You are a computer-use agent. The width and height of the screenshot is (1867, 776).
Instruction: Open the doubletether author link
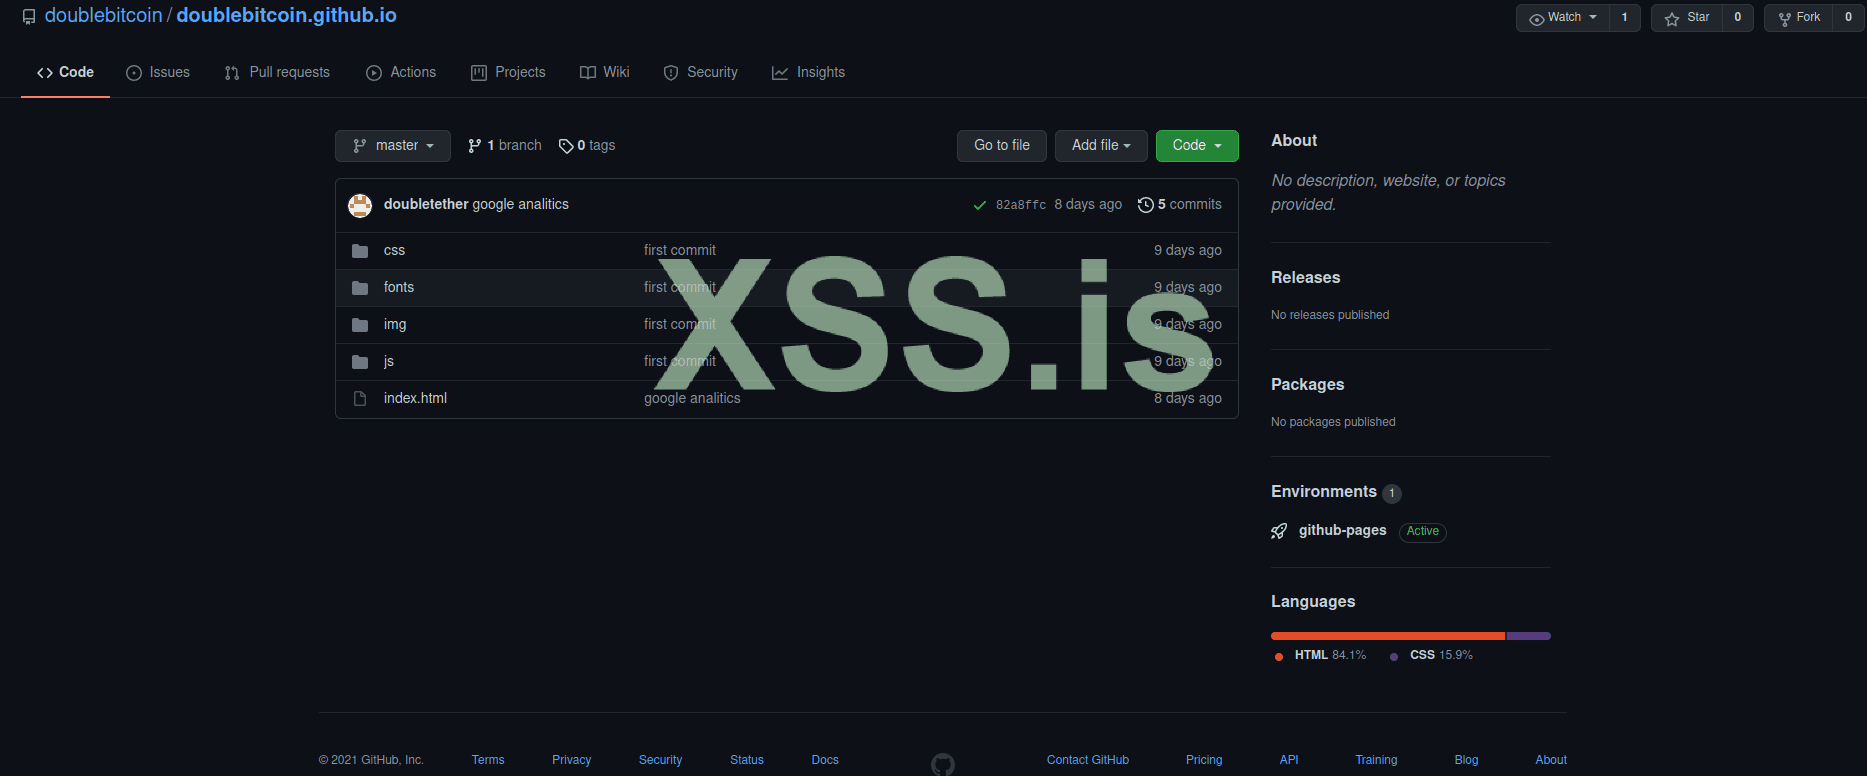pyautogui.click(x=426, y=204)
